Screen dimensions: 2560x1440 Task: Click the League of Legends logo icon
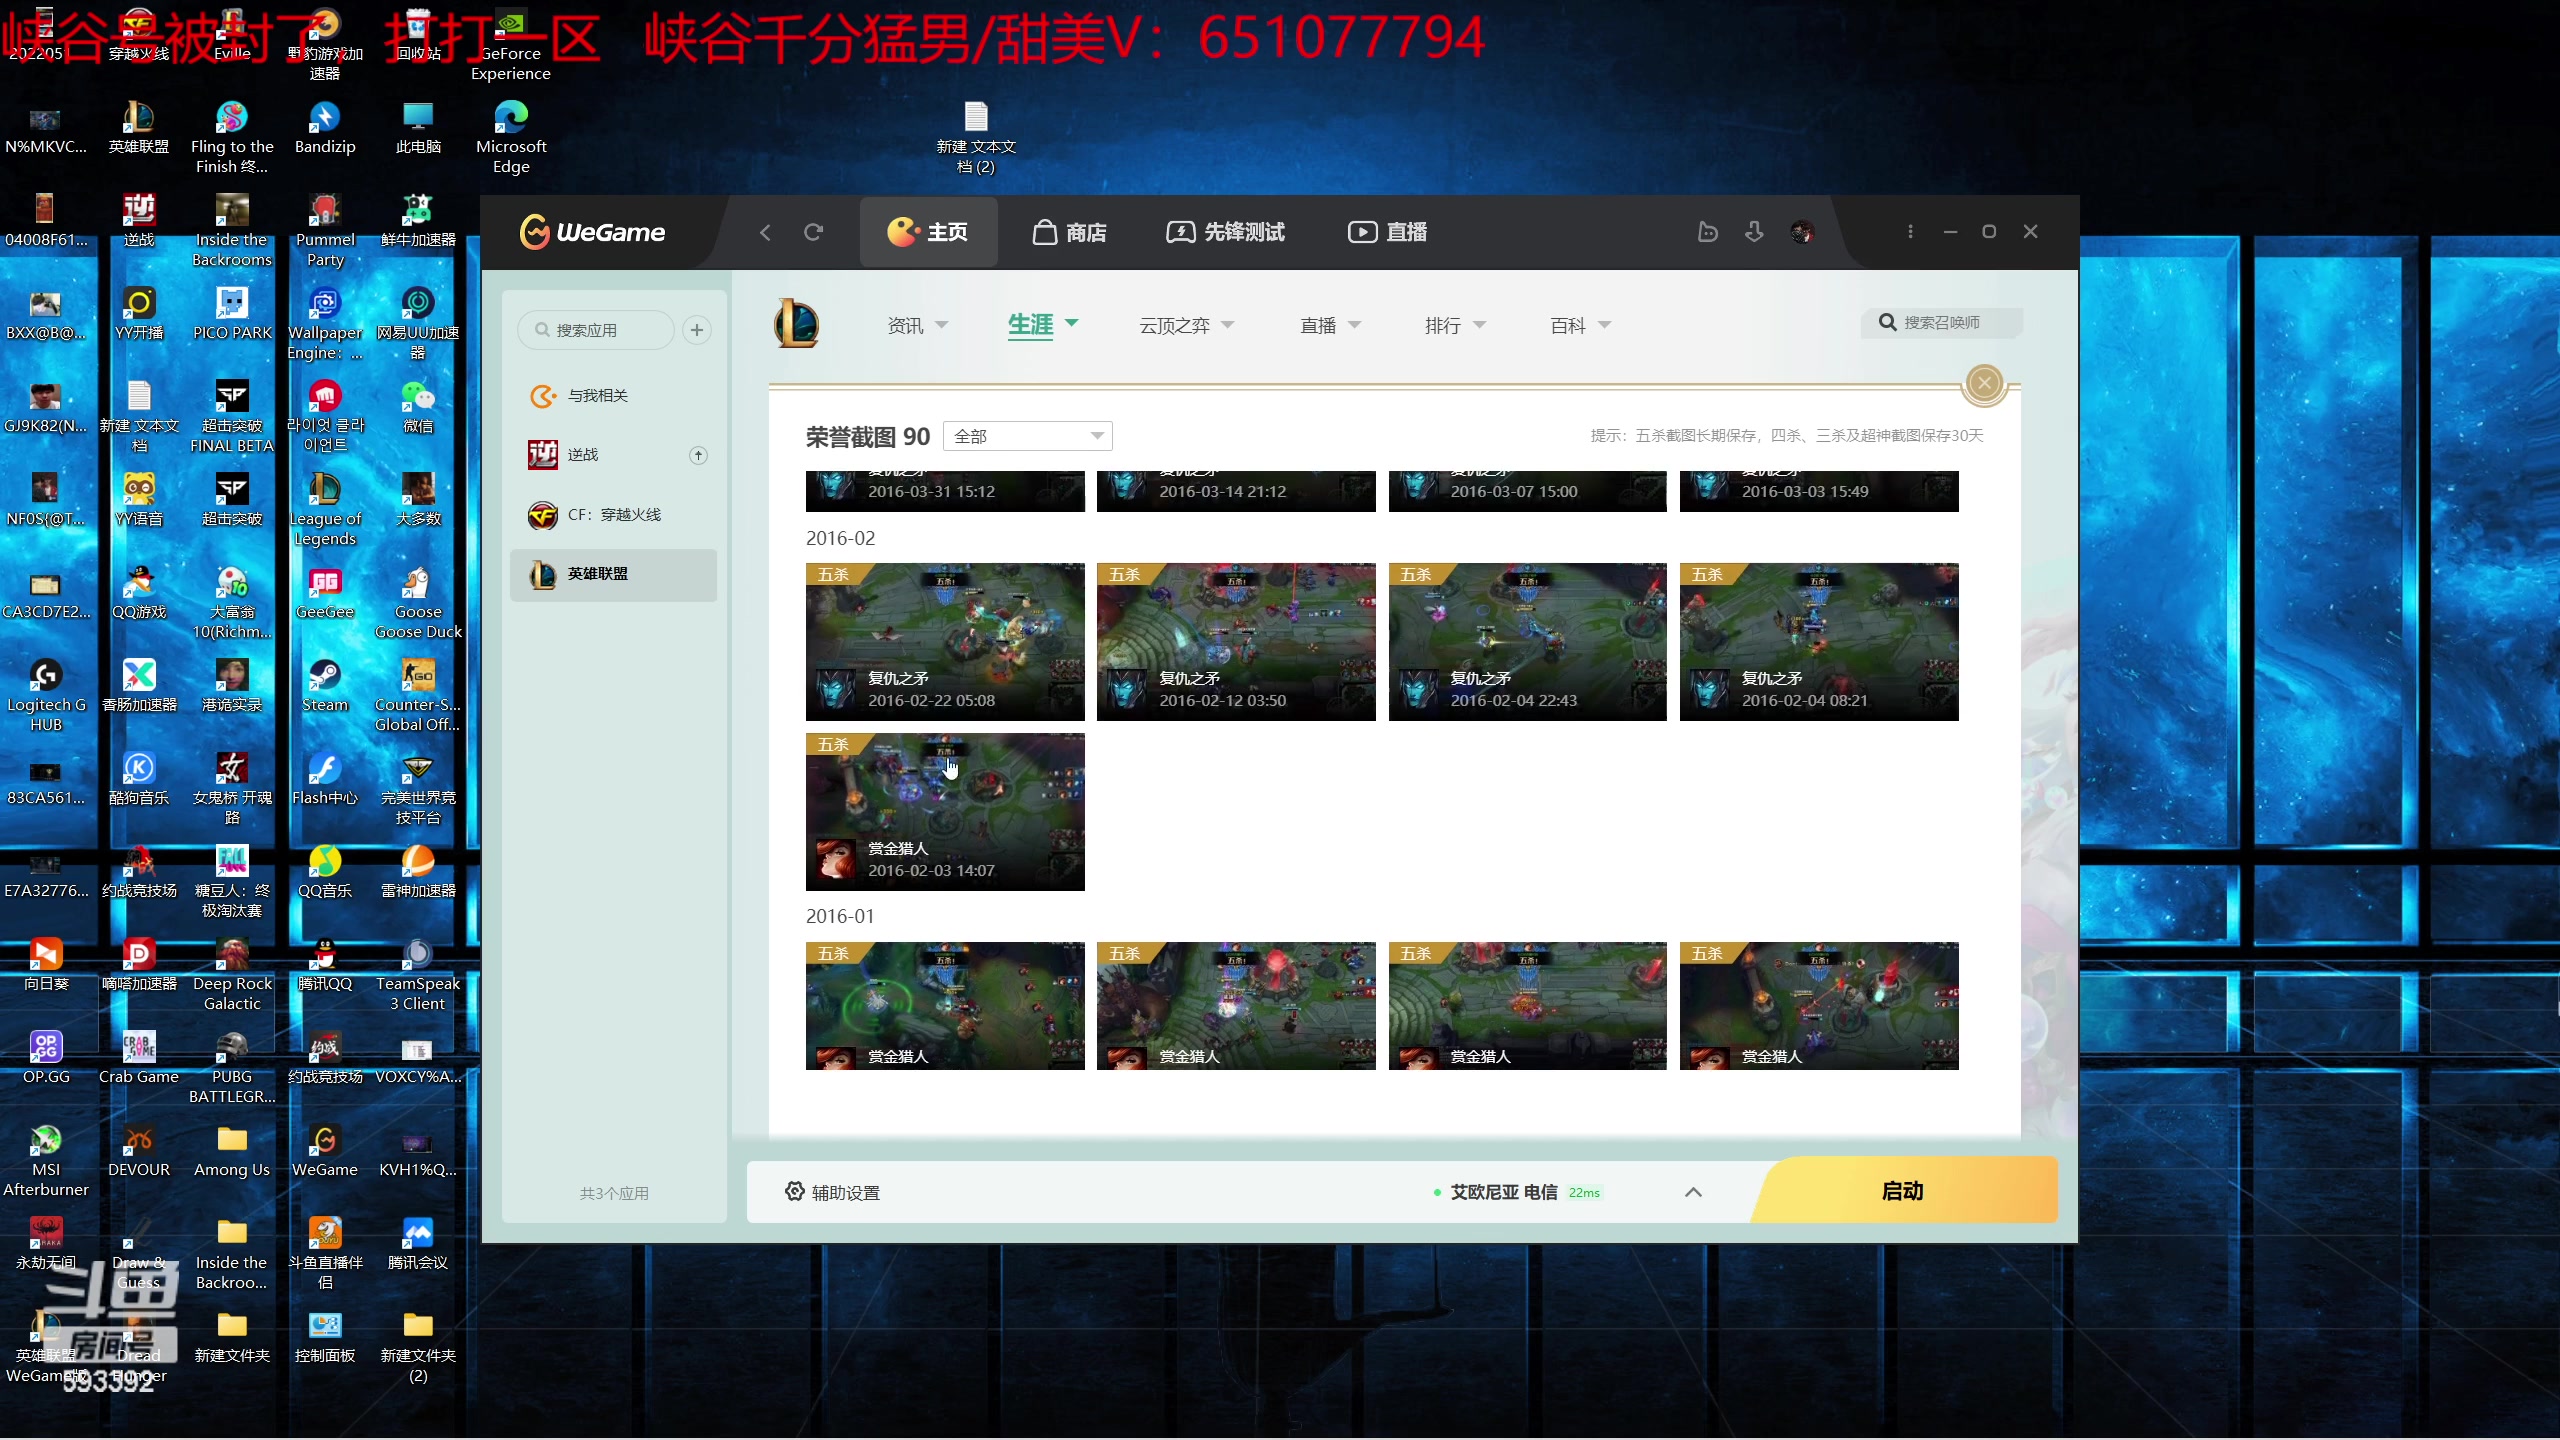coord(796,324)
